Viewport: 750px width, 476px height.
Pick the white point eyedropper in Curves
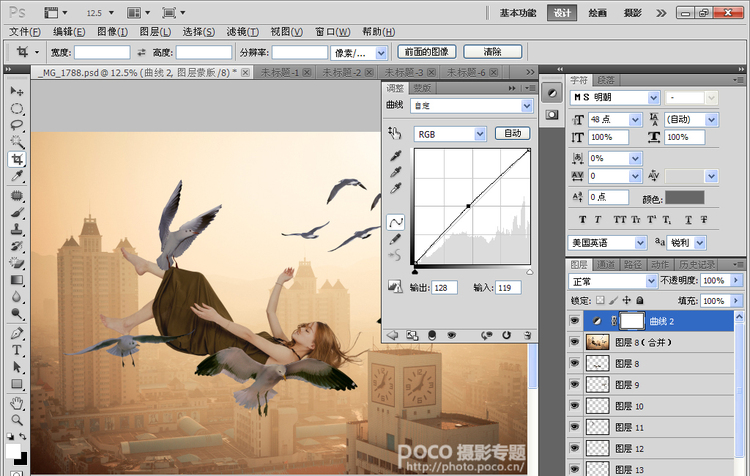pyautogui.click(x=395, y=189)
